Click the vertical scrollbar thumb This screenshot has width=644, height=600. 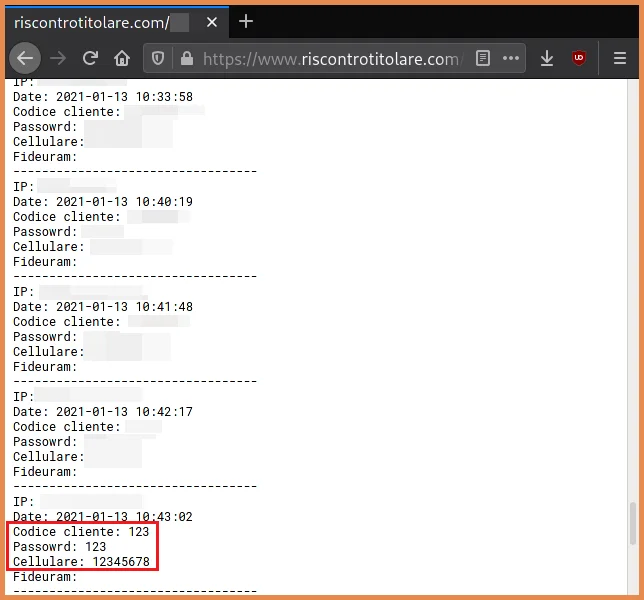coord(633,523)
